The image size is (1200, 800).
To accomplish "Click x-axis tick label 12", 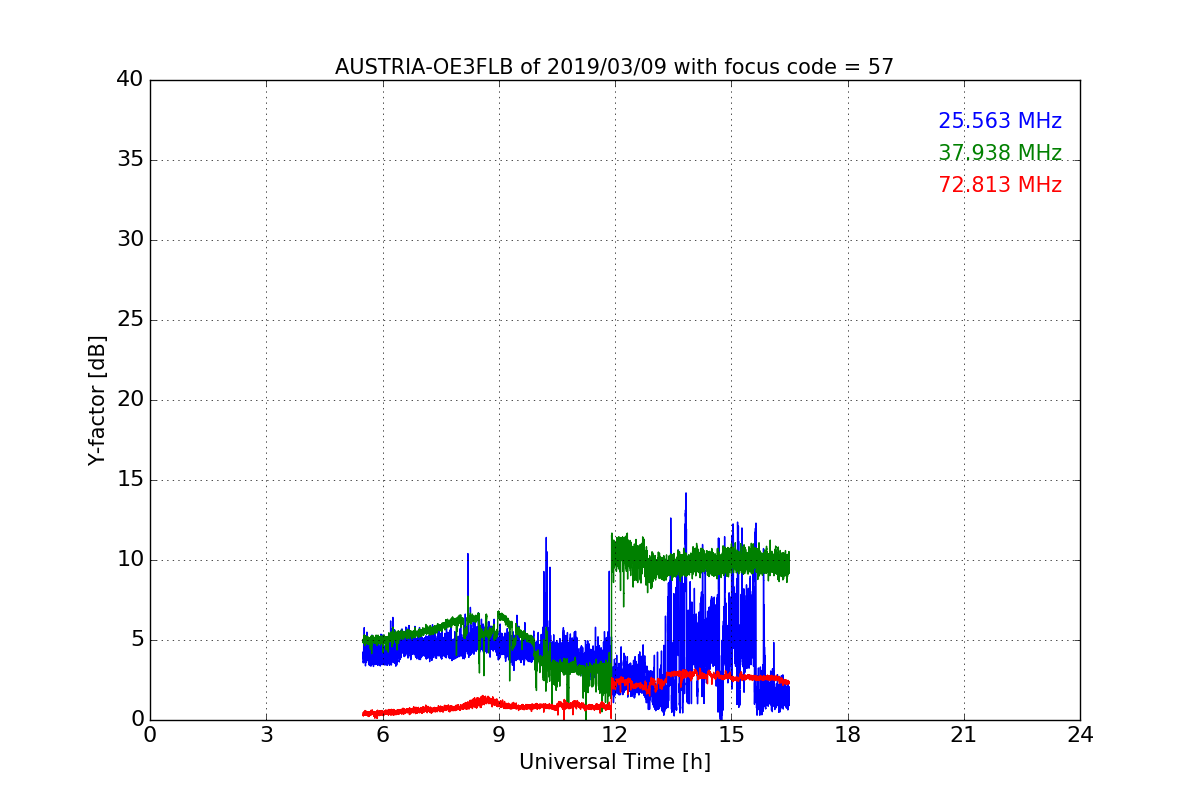I will (x=615, y=735).
